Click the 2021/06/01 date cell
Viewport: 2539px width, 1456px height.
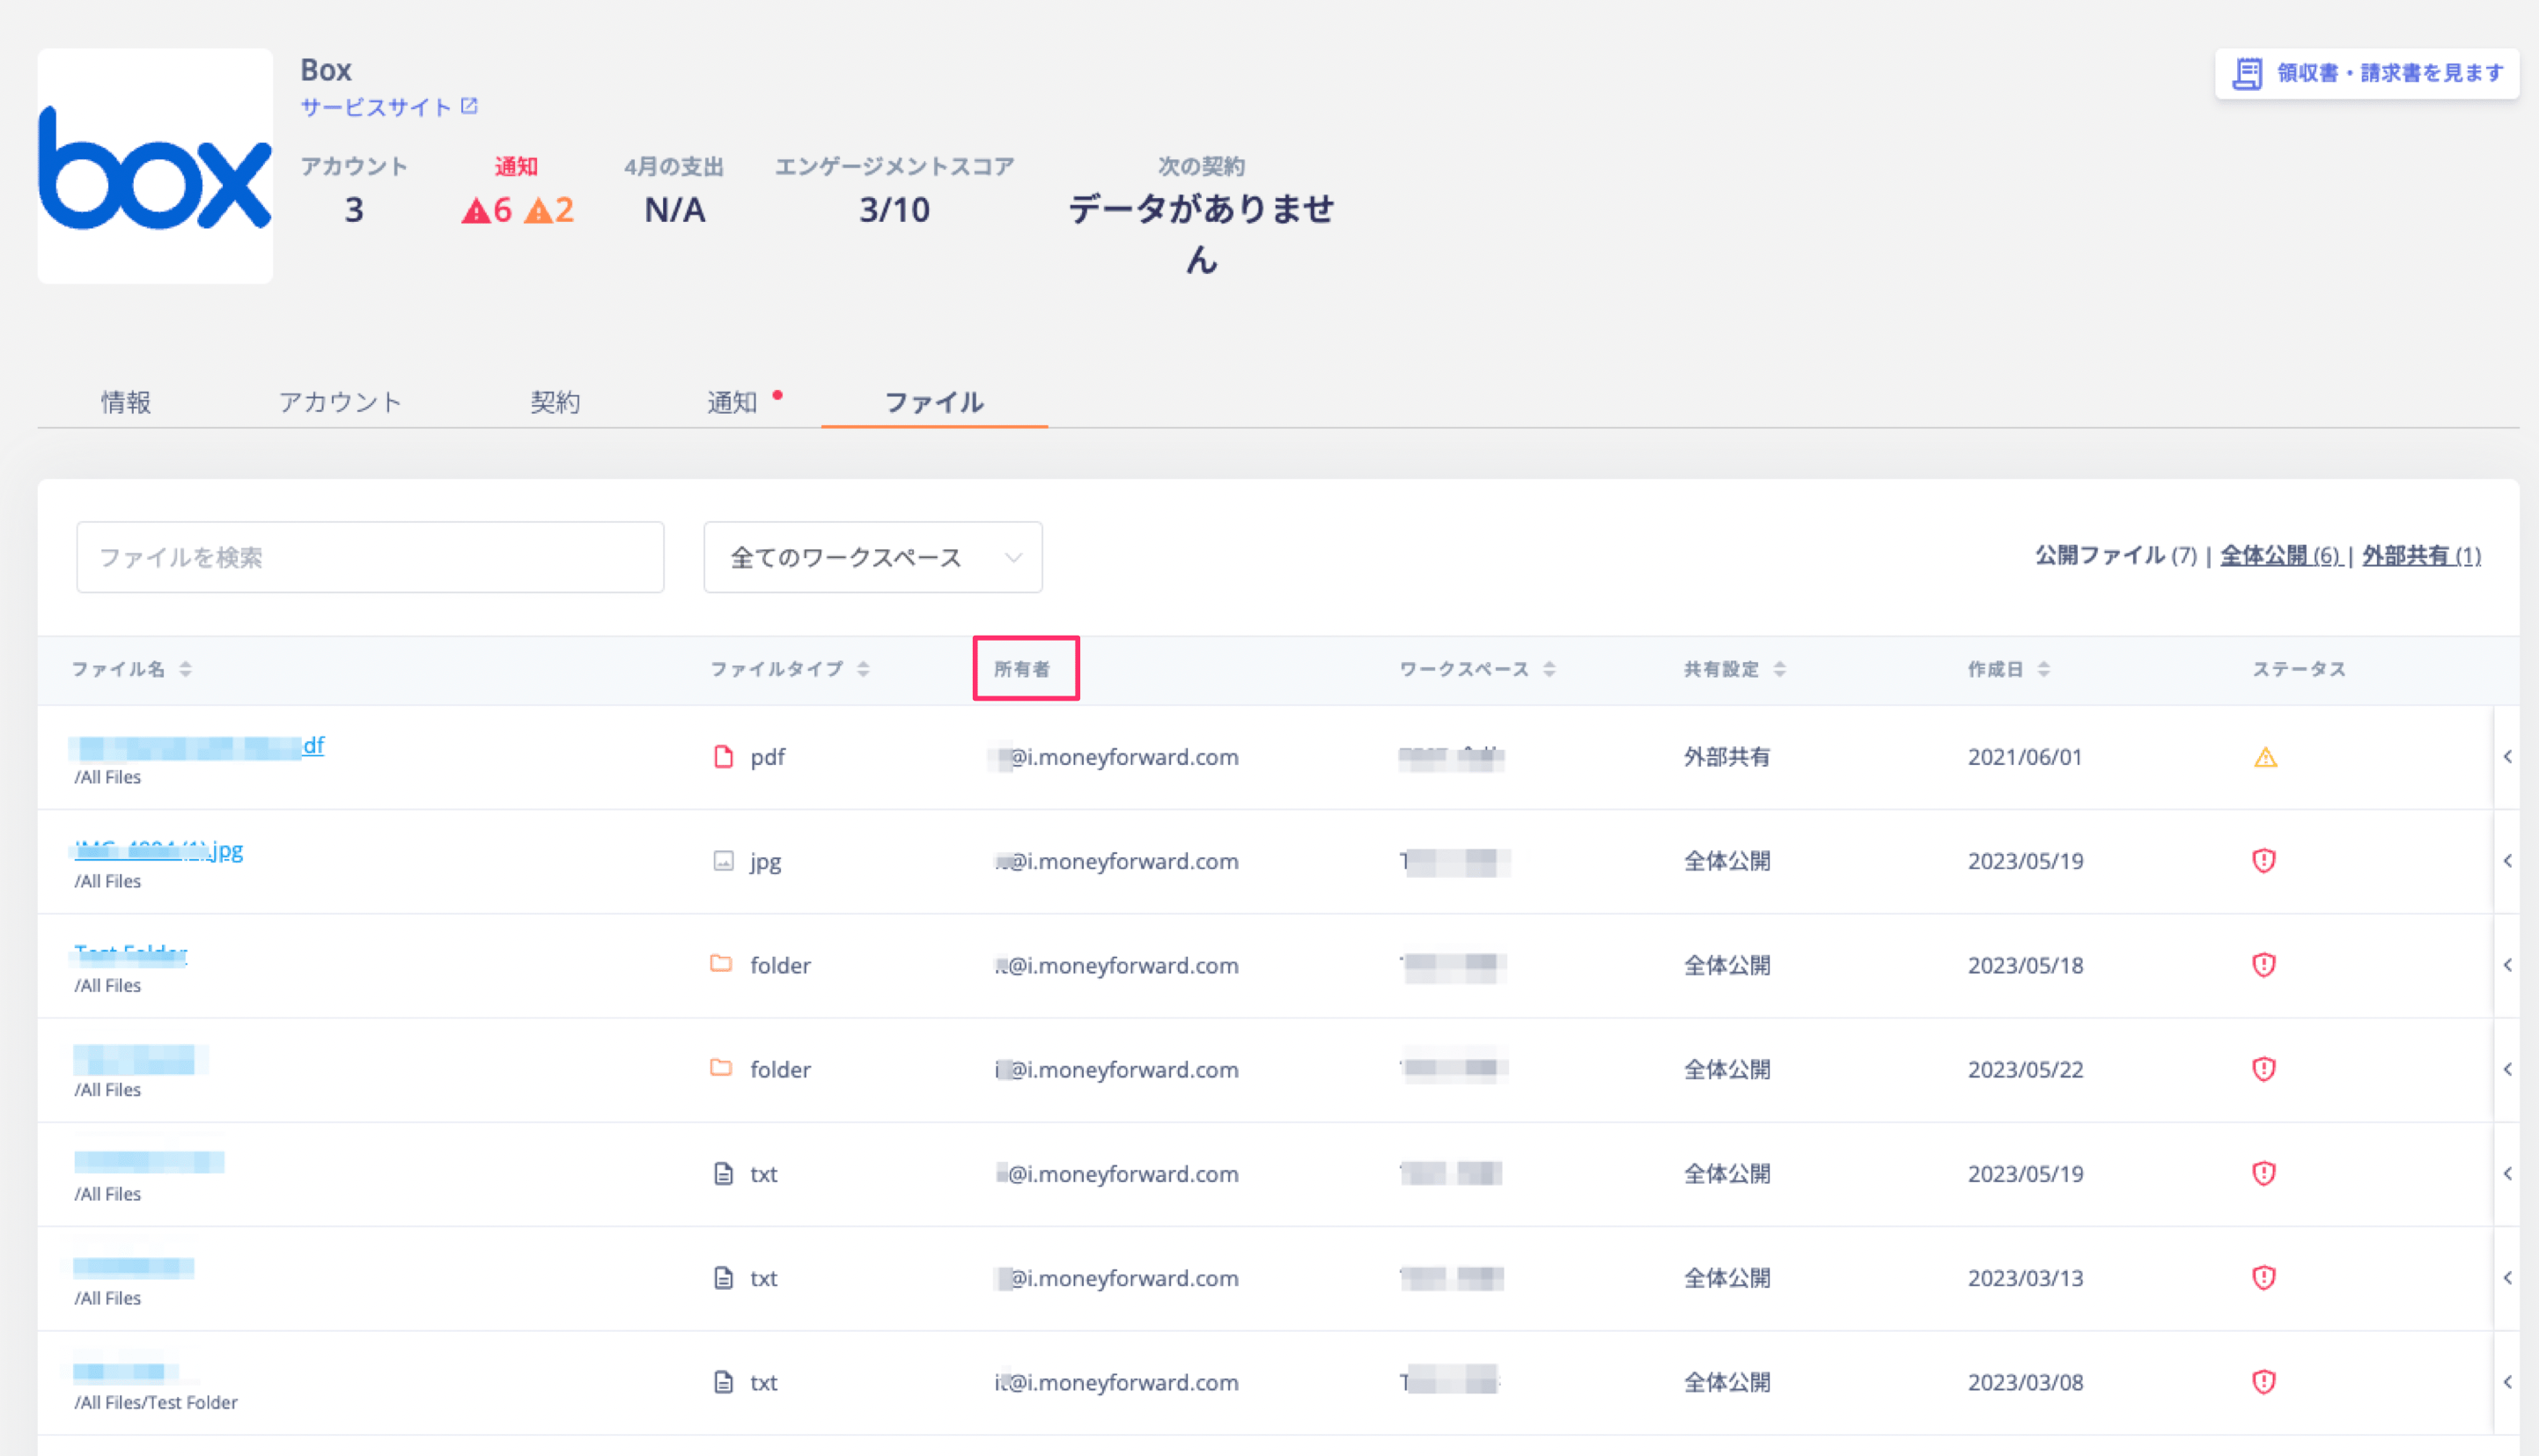click(x=2025, y=757)
